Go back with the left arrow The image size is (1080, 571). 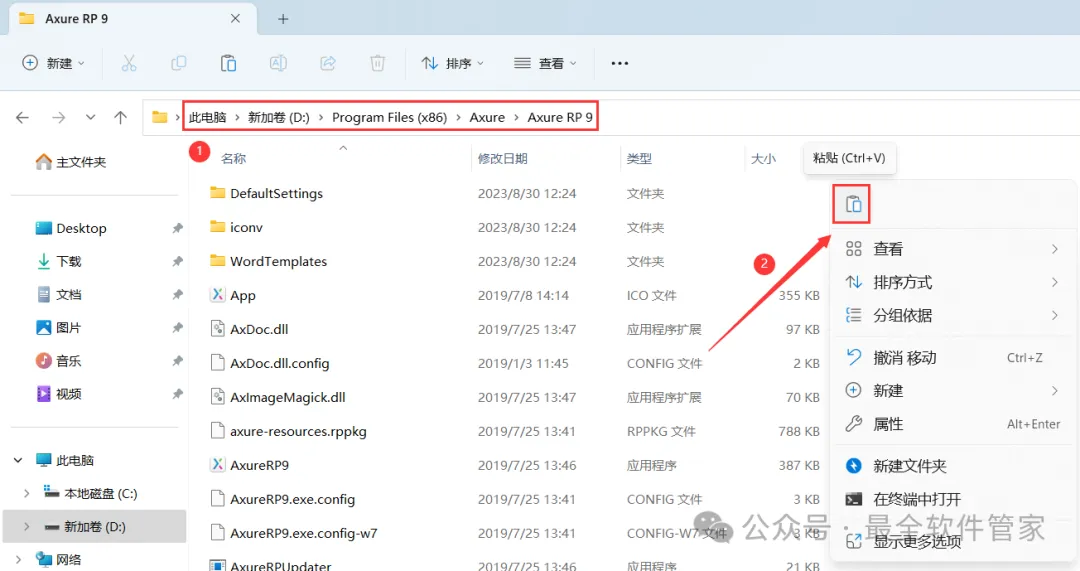point(23,118)
